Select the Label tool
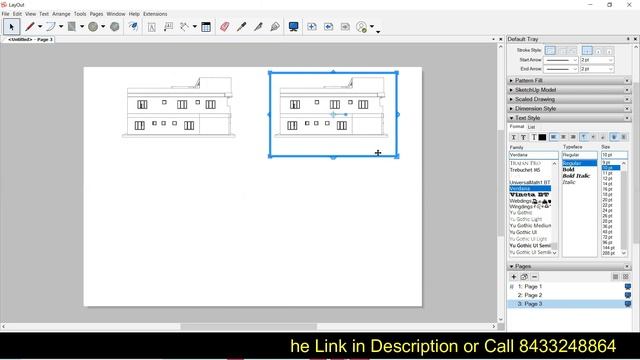Screen dimensions: 640x360 pos(168,27)
